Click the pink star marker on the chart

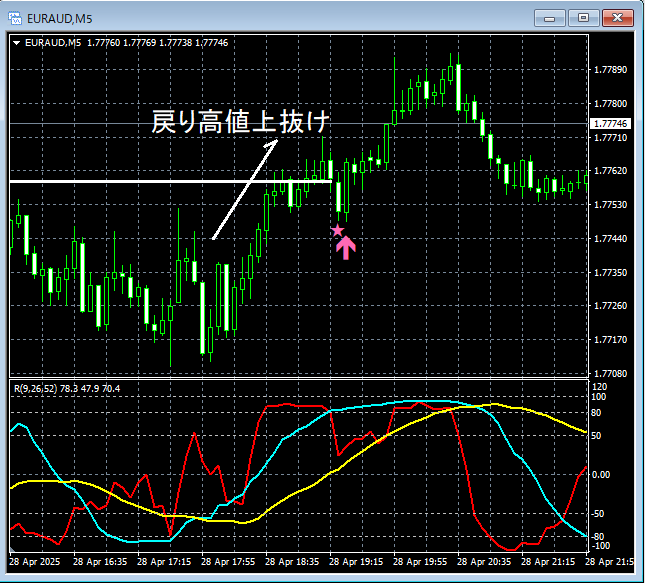click(x=337, y=231)
